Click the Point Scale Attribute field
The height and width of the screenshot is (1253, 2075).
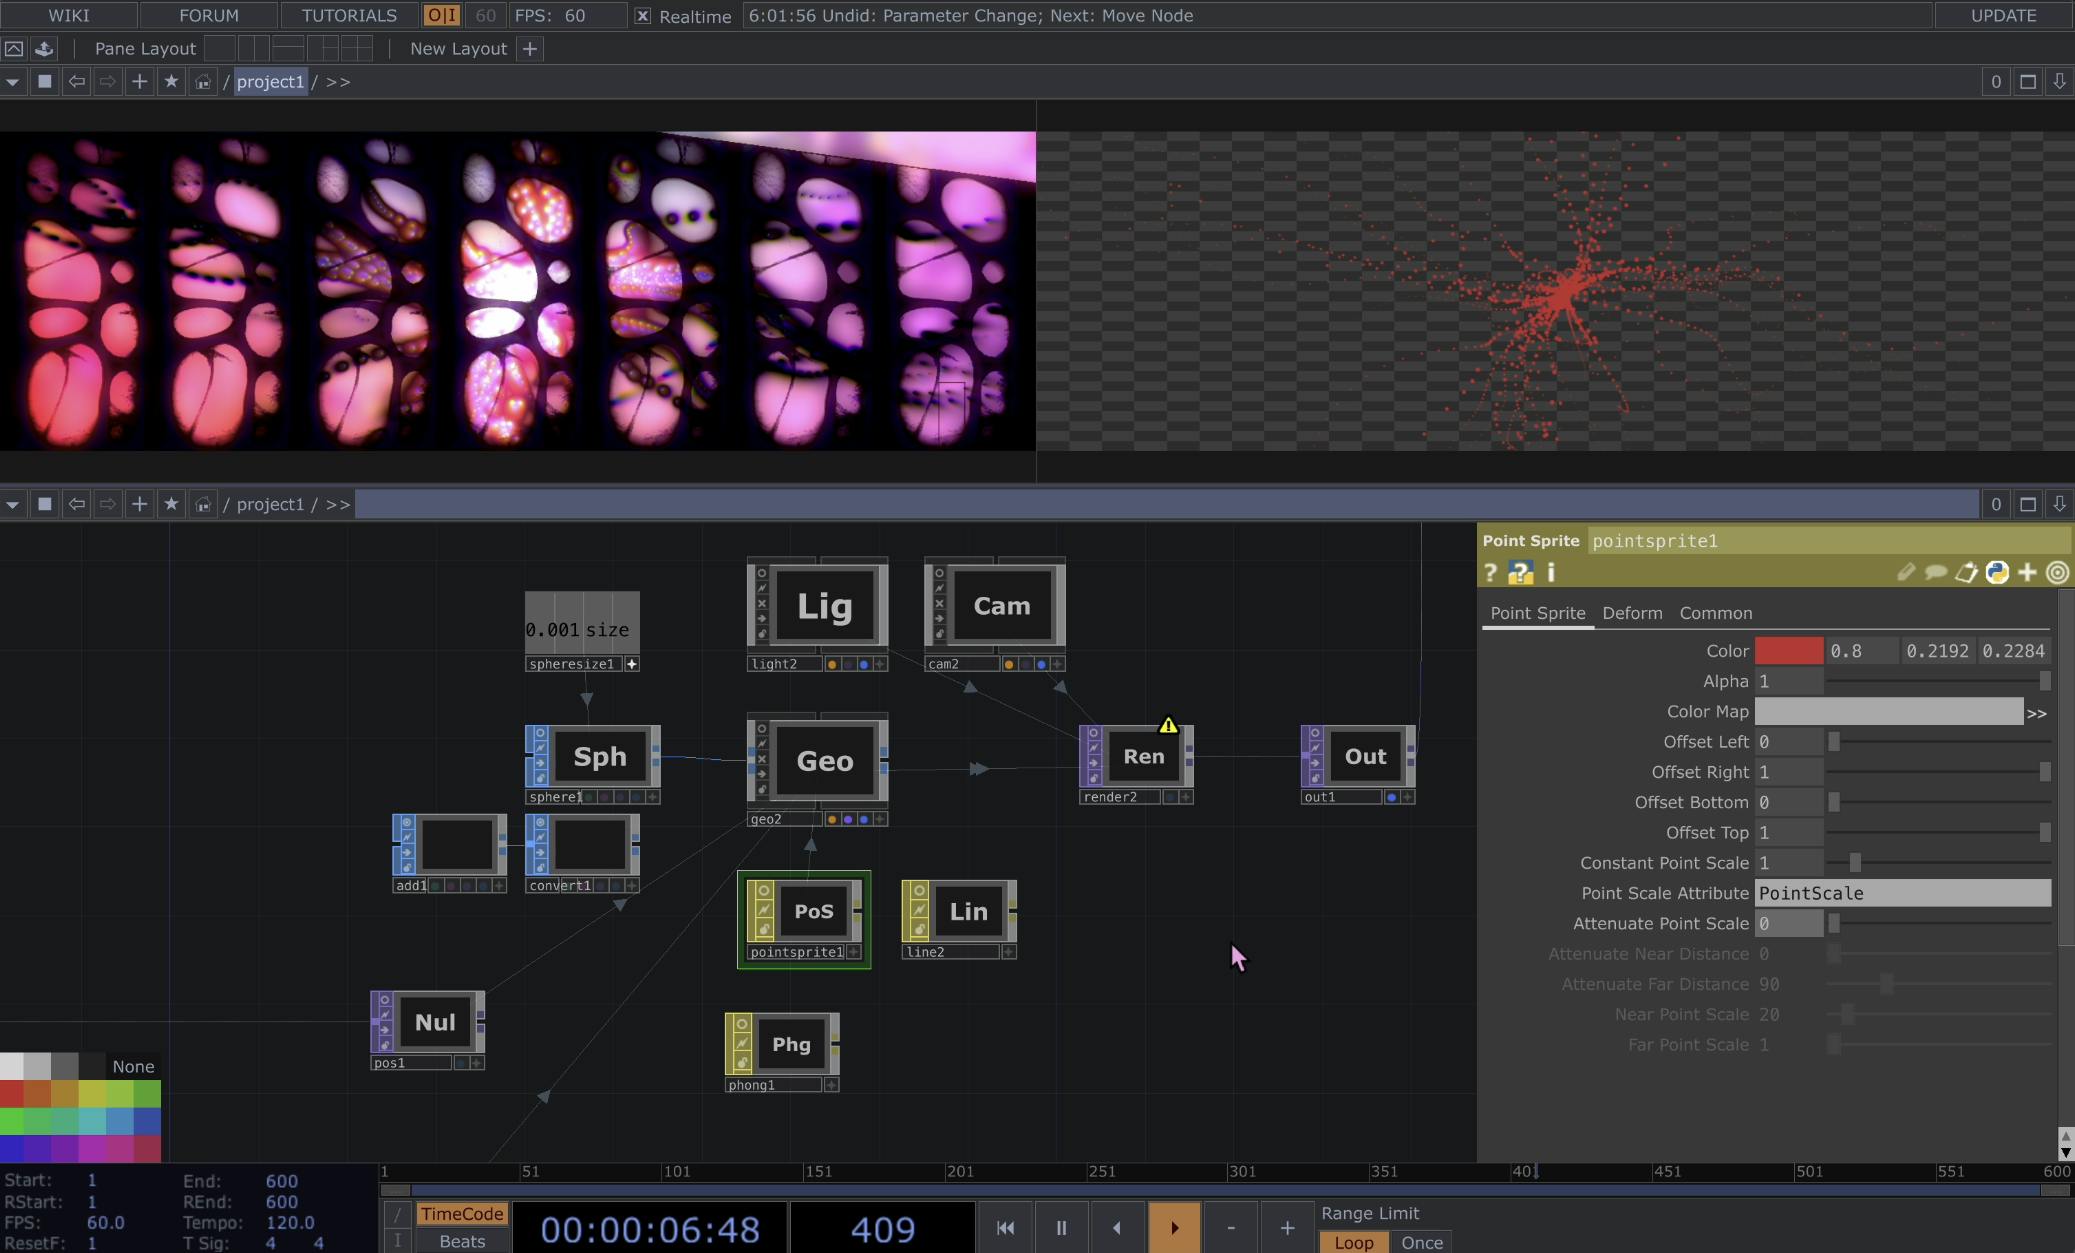pyautogui.click(x=1902, y=893)
